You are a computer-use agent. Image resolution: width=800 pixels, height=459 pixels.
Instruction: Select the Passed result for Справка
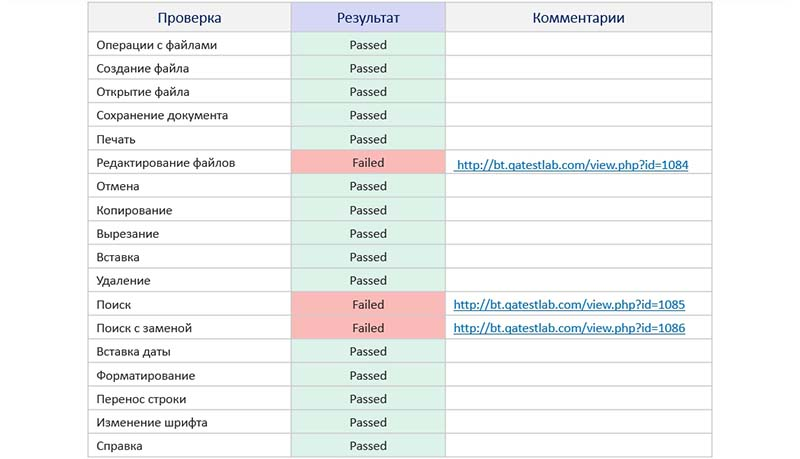point(368,446)
